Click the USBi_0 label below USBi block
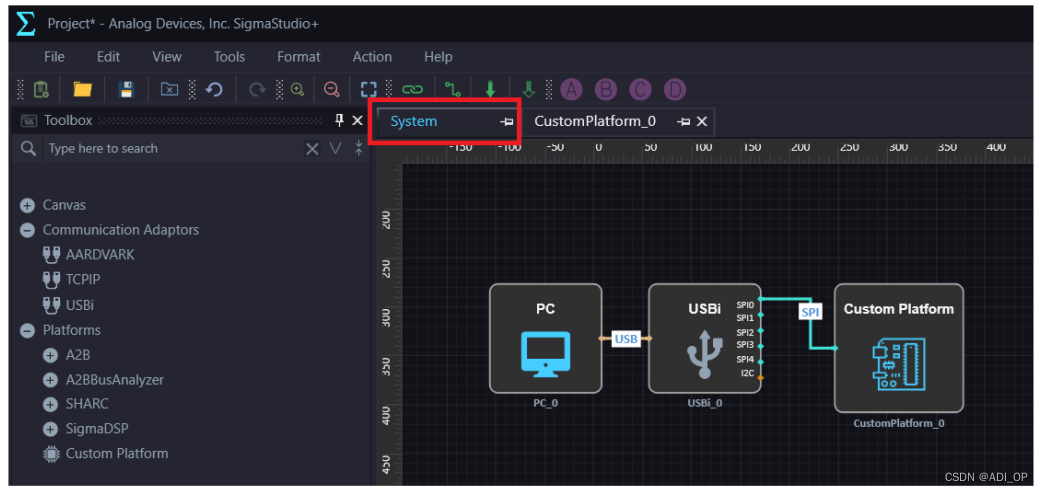The width and height of the screenshot is (1044, 493). [705, 403]
